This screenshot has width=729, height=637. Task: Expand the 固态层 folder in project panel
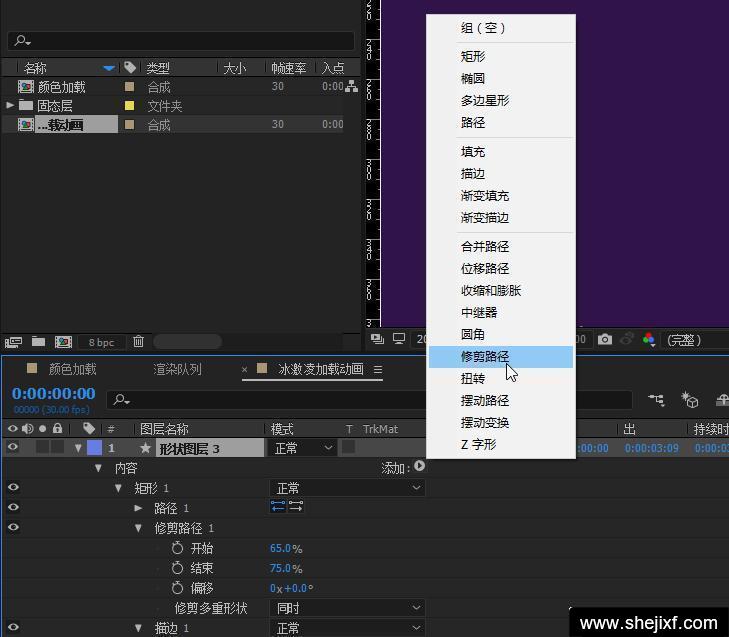pos(11,105)
